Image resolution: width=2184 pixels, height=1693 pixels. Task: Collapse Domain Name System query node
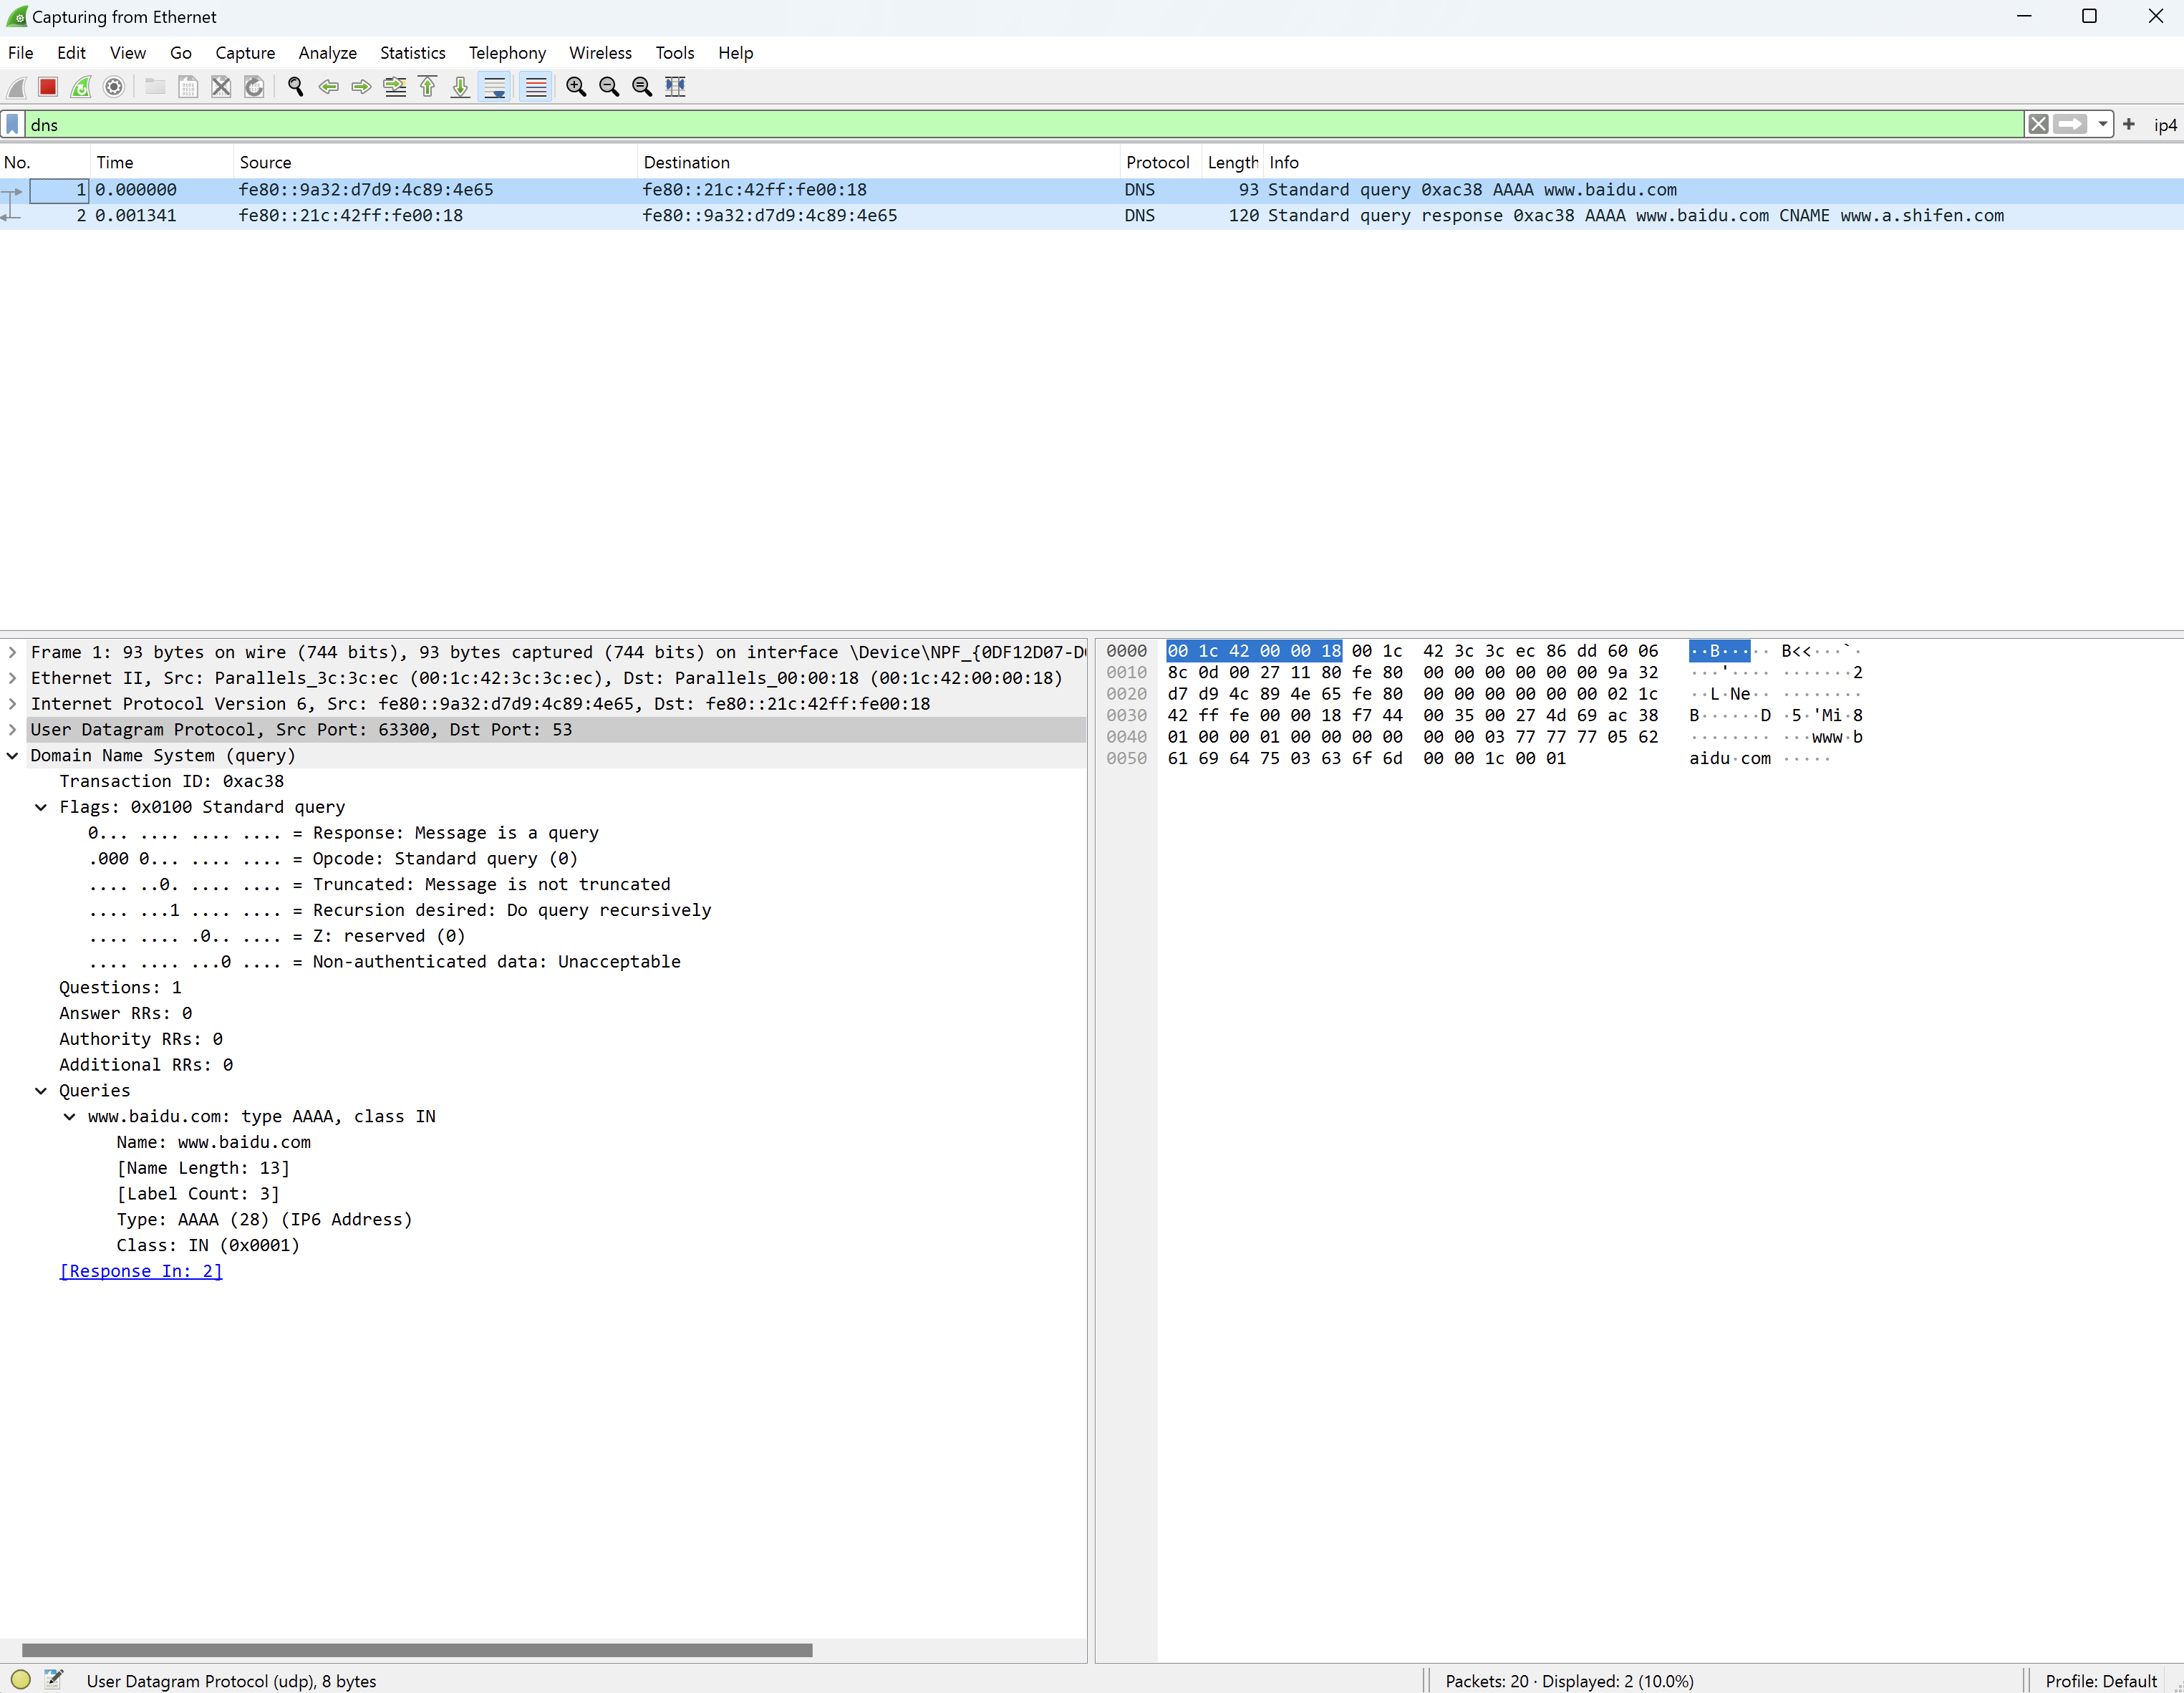coord(12,756)
